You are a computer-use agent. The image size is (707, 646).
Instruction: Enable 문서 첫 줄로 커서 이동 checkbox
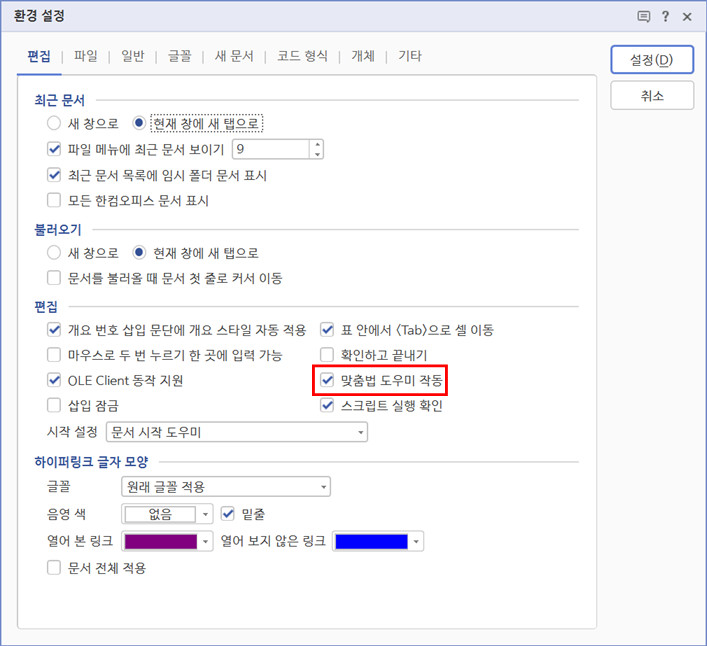pos(54,278)
